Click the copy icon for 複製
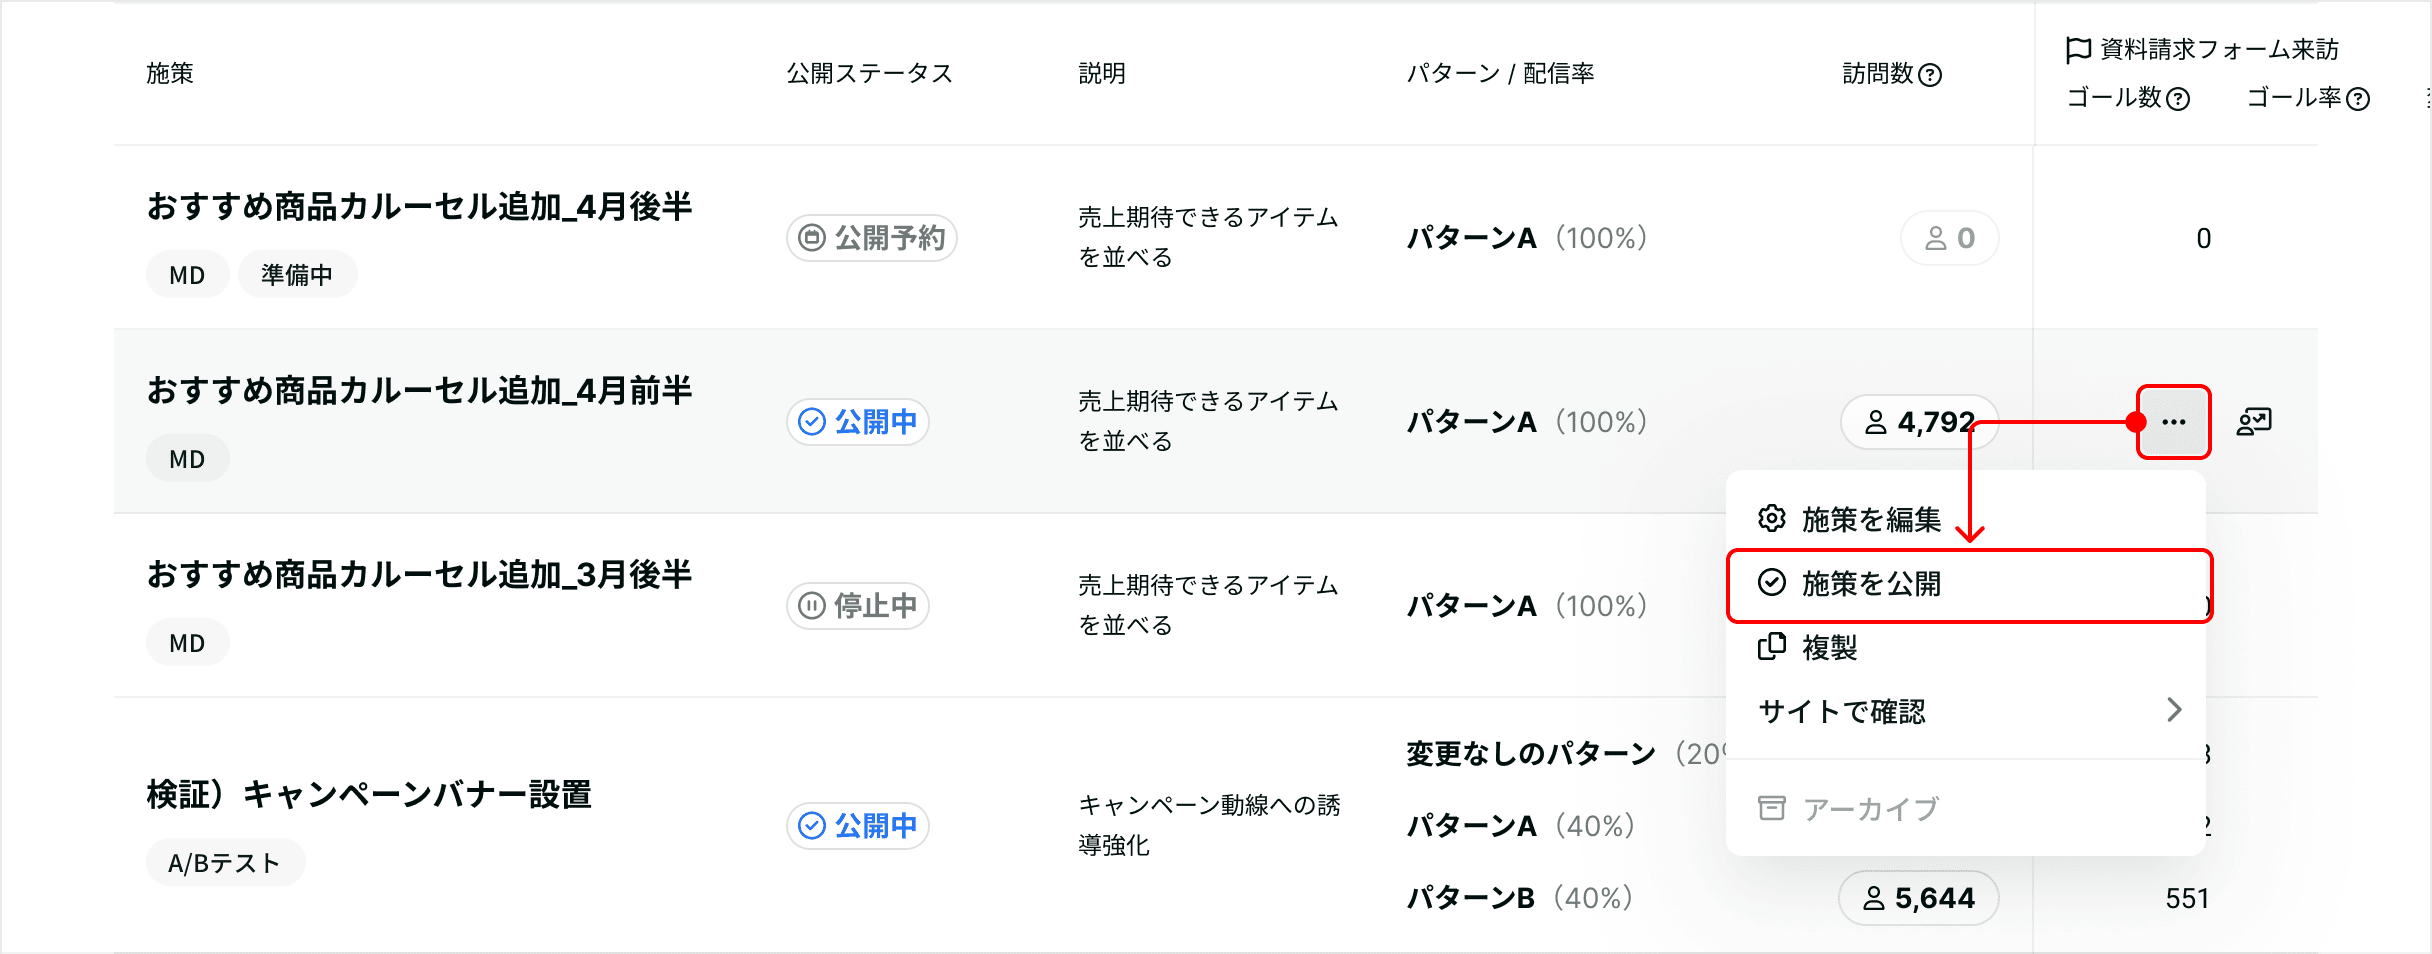 coord(1772,647)
